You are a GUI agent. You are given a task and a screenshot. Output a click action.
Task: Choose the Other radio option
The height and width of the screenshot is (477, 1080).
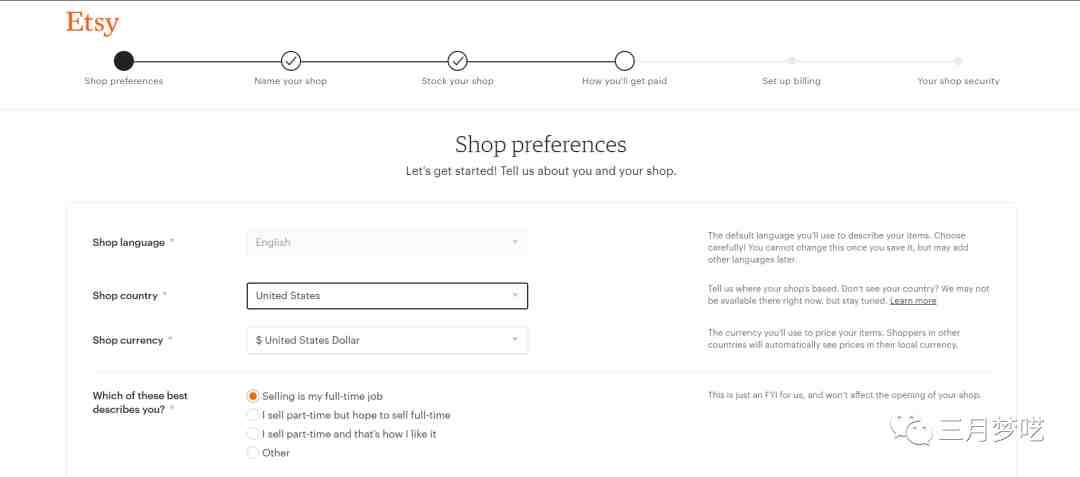coord(253,453)
